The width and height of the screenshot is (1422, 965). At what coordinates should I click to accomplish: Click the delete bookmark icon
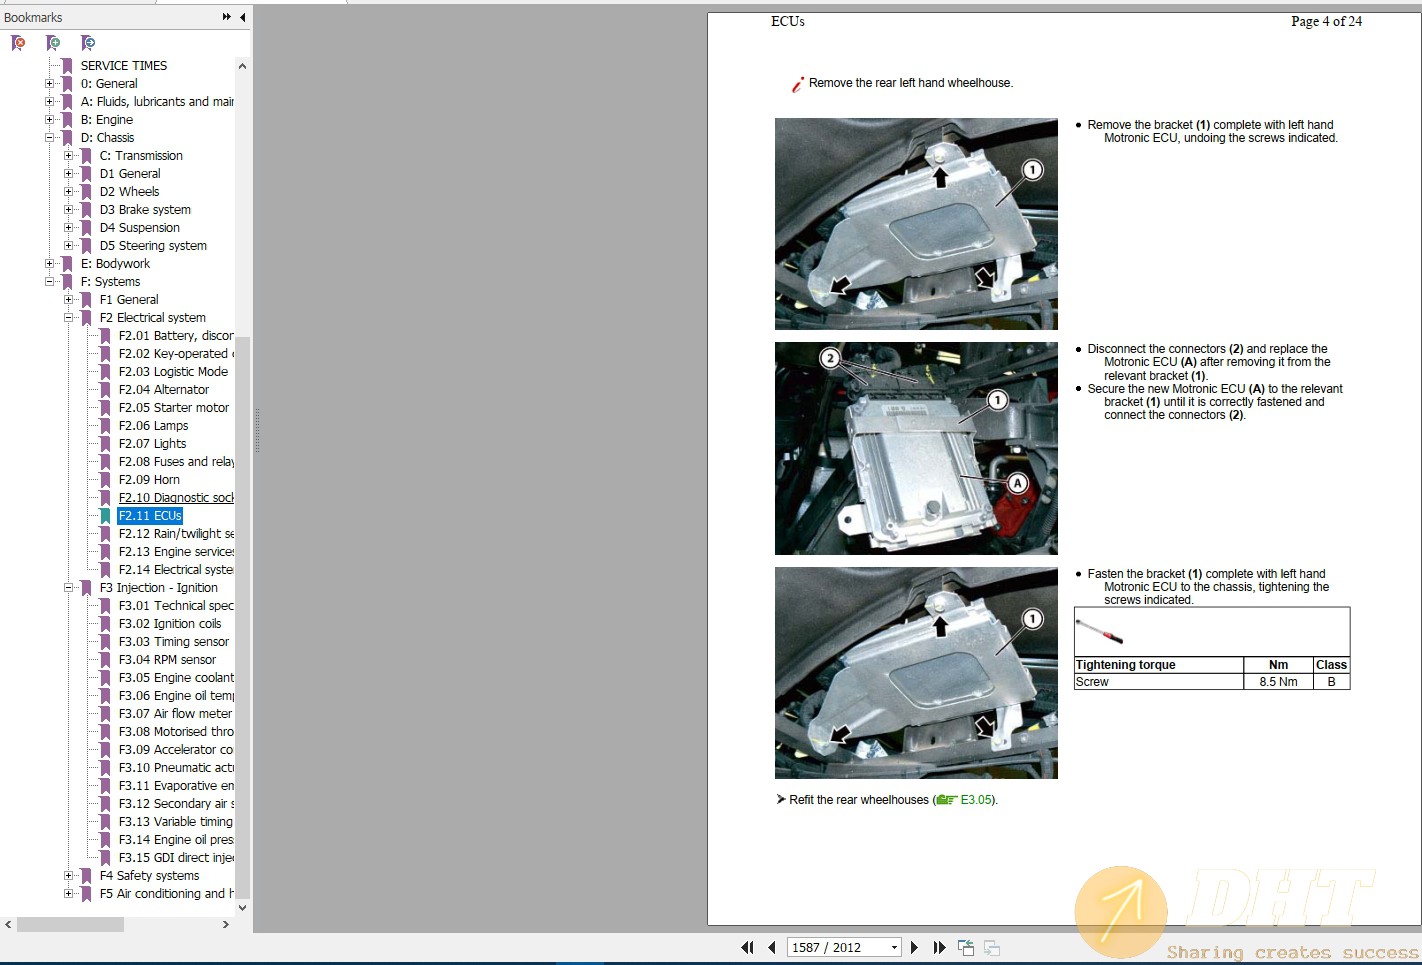pos(18,43)
